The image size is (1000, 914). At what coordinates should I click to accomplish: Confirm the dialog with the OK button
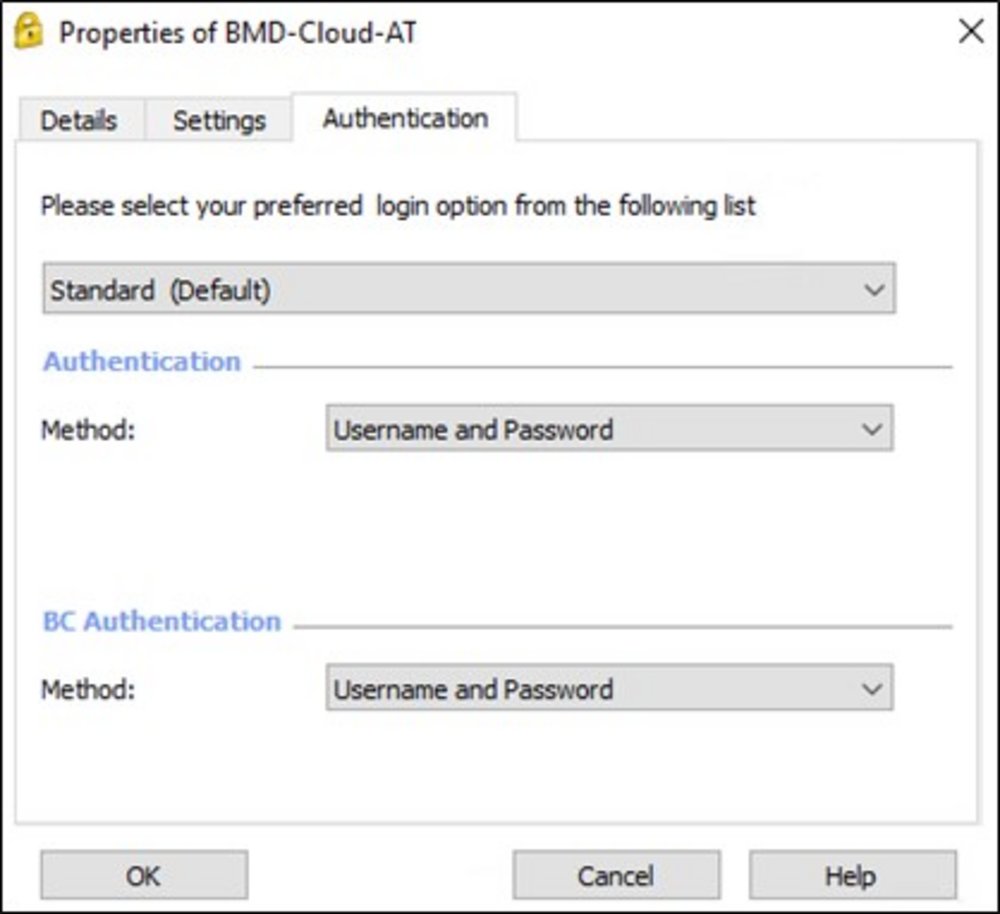coord(144,876)
